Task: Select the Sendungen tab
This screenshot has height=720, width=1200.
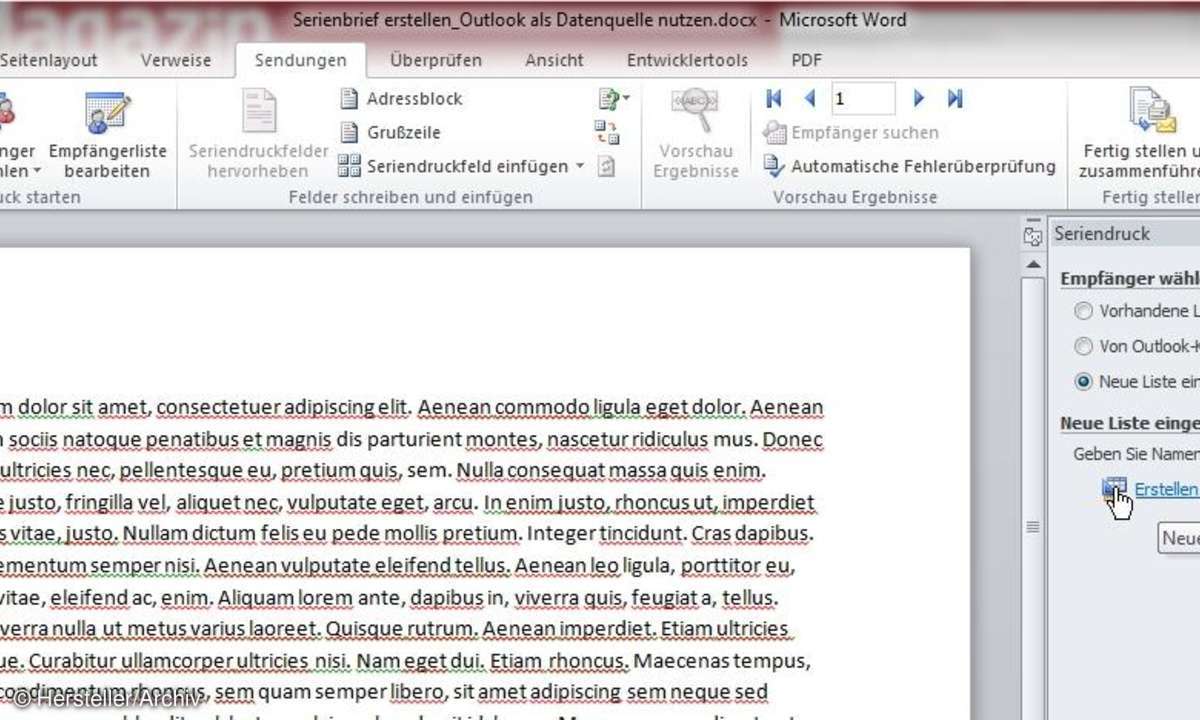Action: click(300, 60)
